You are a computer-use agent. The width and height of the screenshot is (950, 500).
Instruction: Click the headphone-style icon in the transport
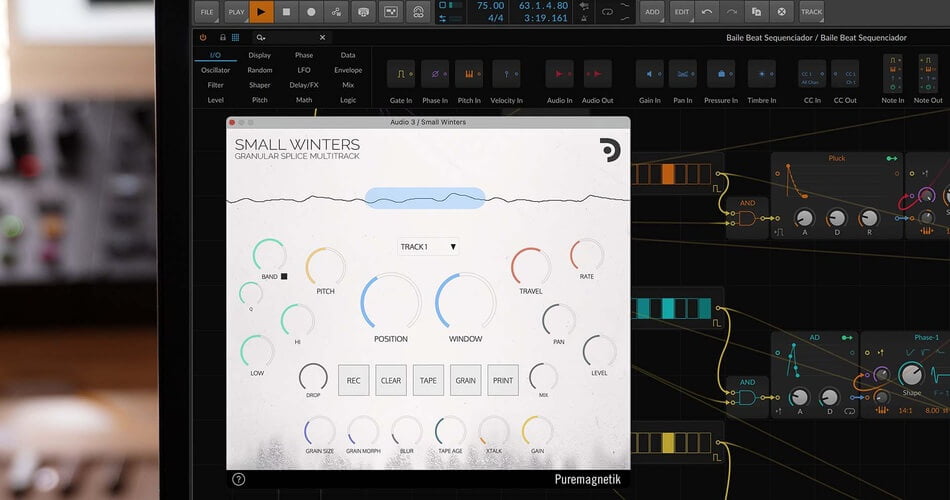[418, 12]
